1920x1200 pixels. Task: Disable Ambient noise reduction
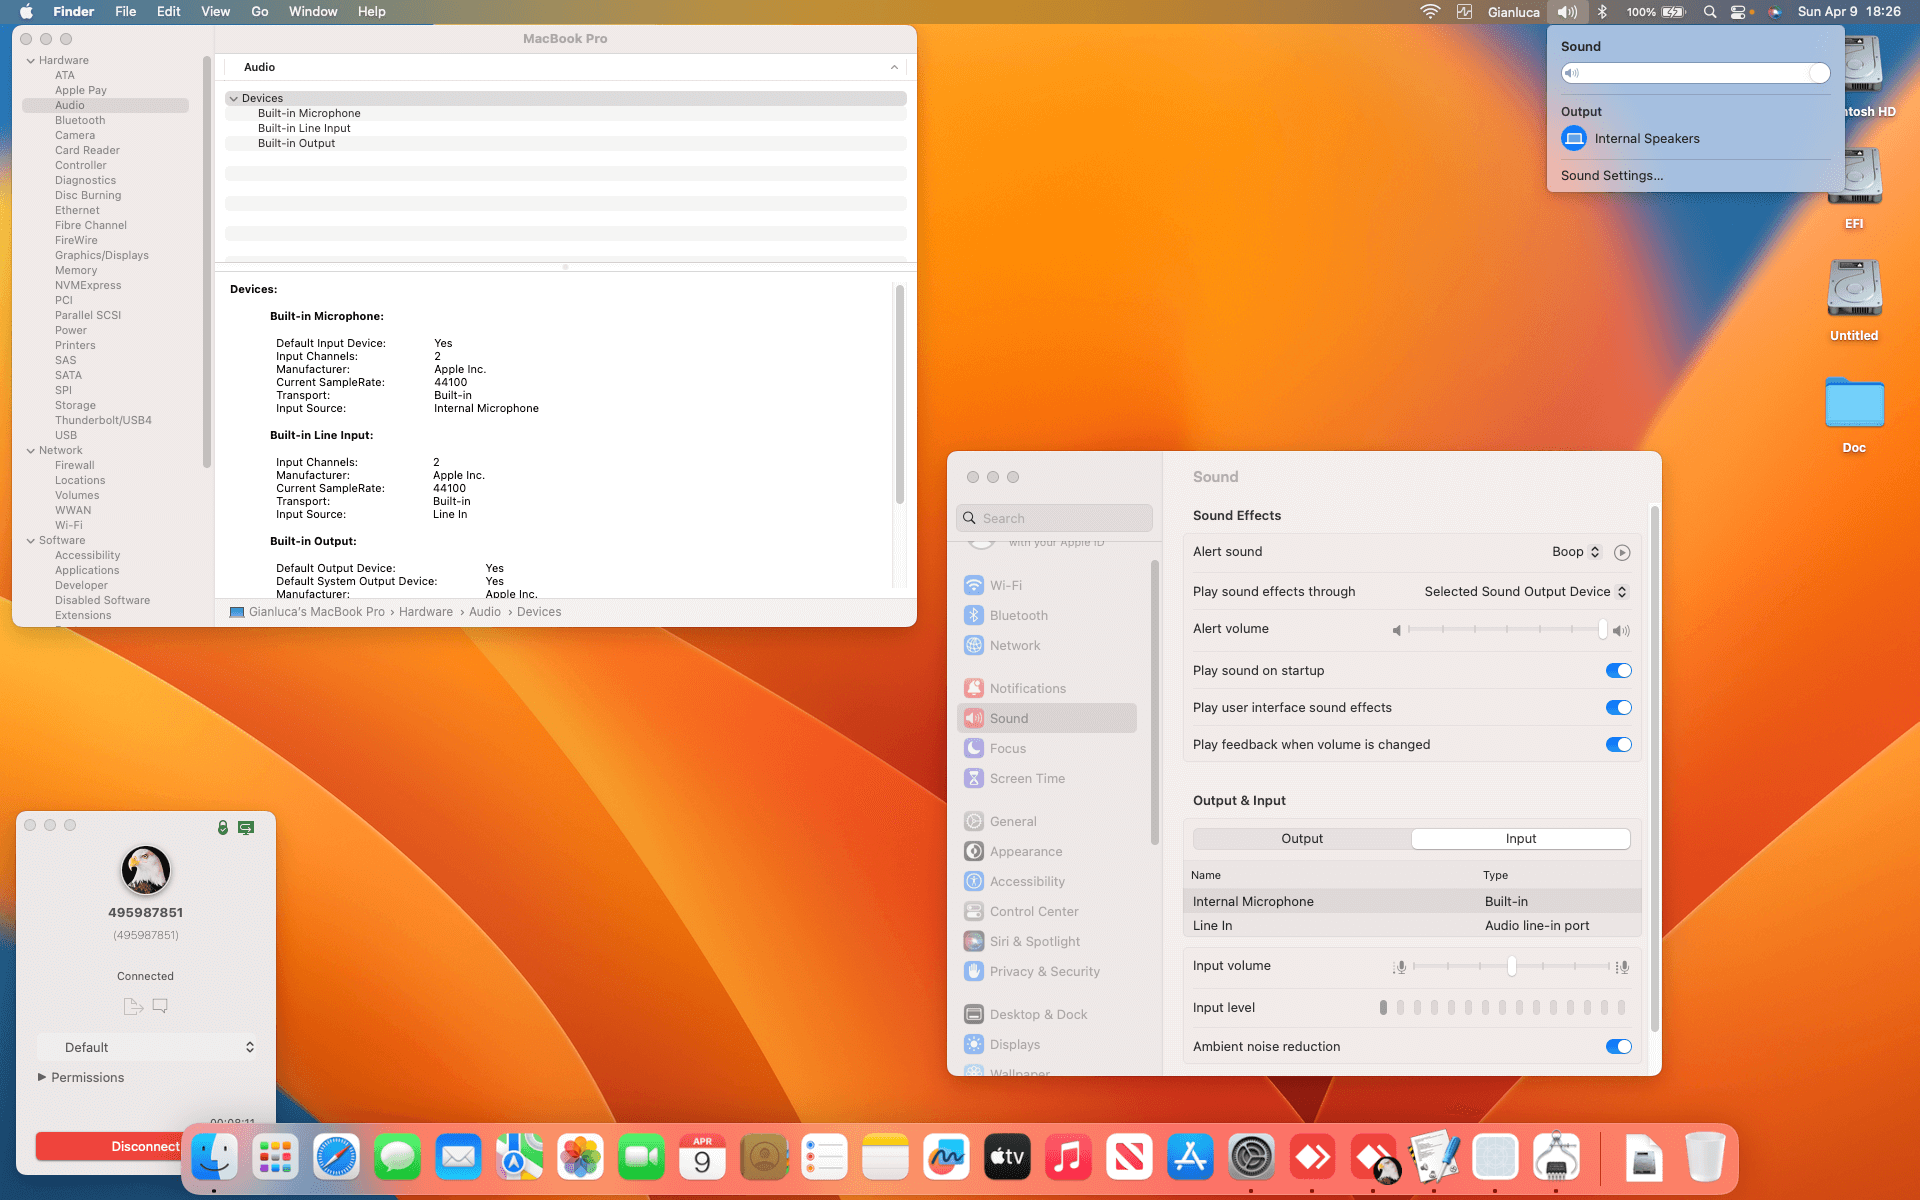(x=1618, y=1046)
